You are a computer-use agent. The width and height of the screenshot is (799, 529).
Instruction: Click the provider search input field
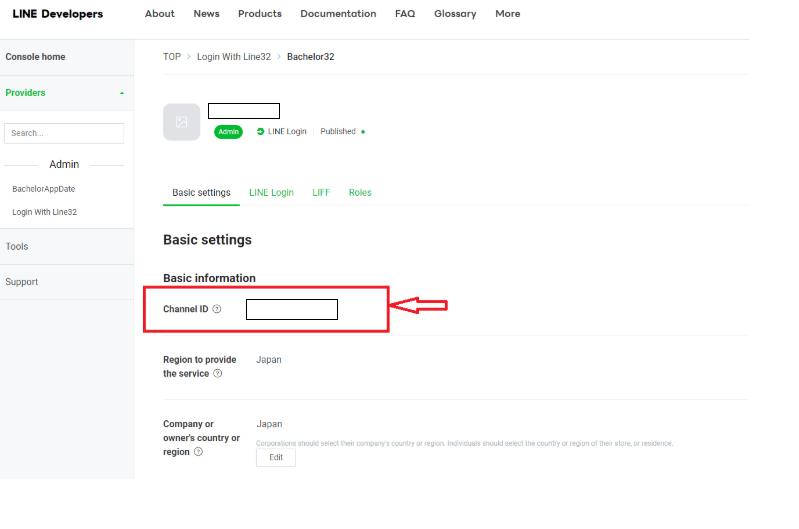(x=64, y=133)
